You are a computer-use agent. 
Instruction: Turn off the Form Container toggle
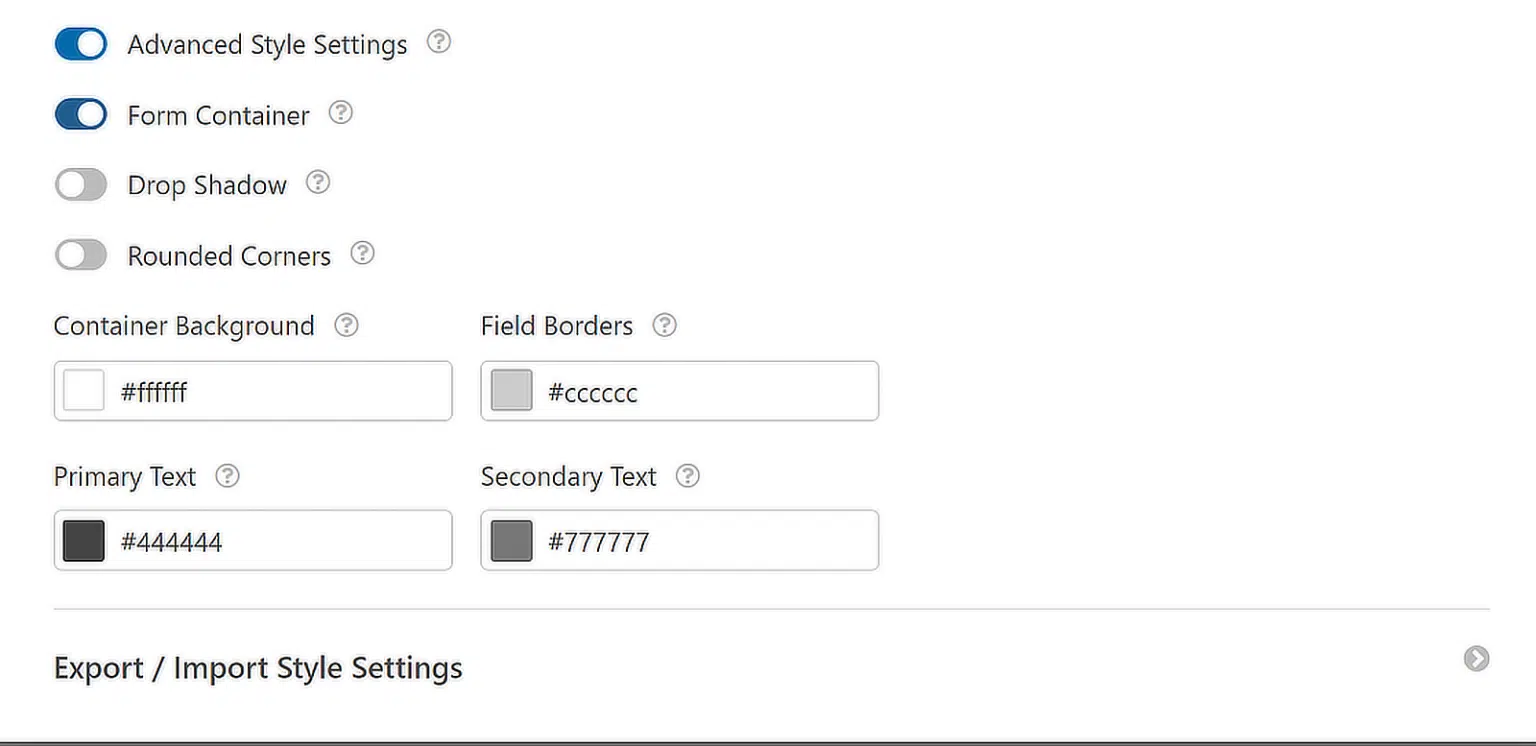(x=81, y=115)
